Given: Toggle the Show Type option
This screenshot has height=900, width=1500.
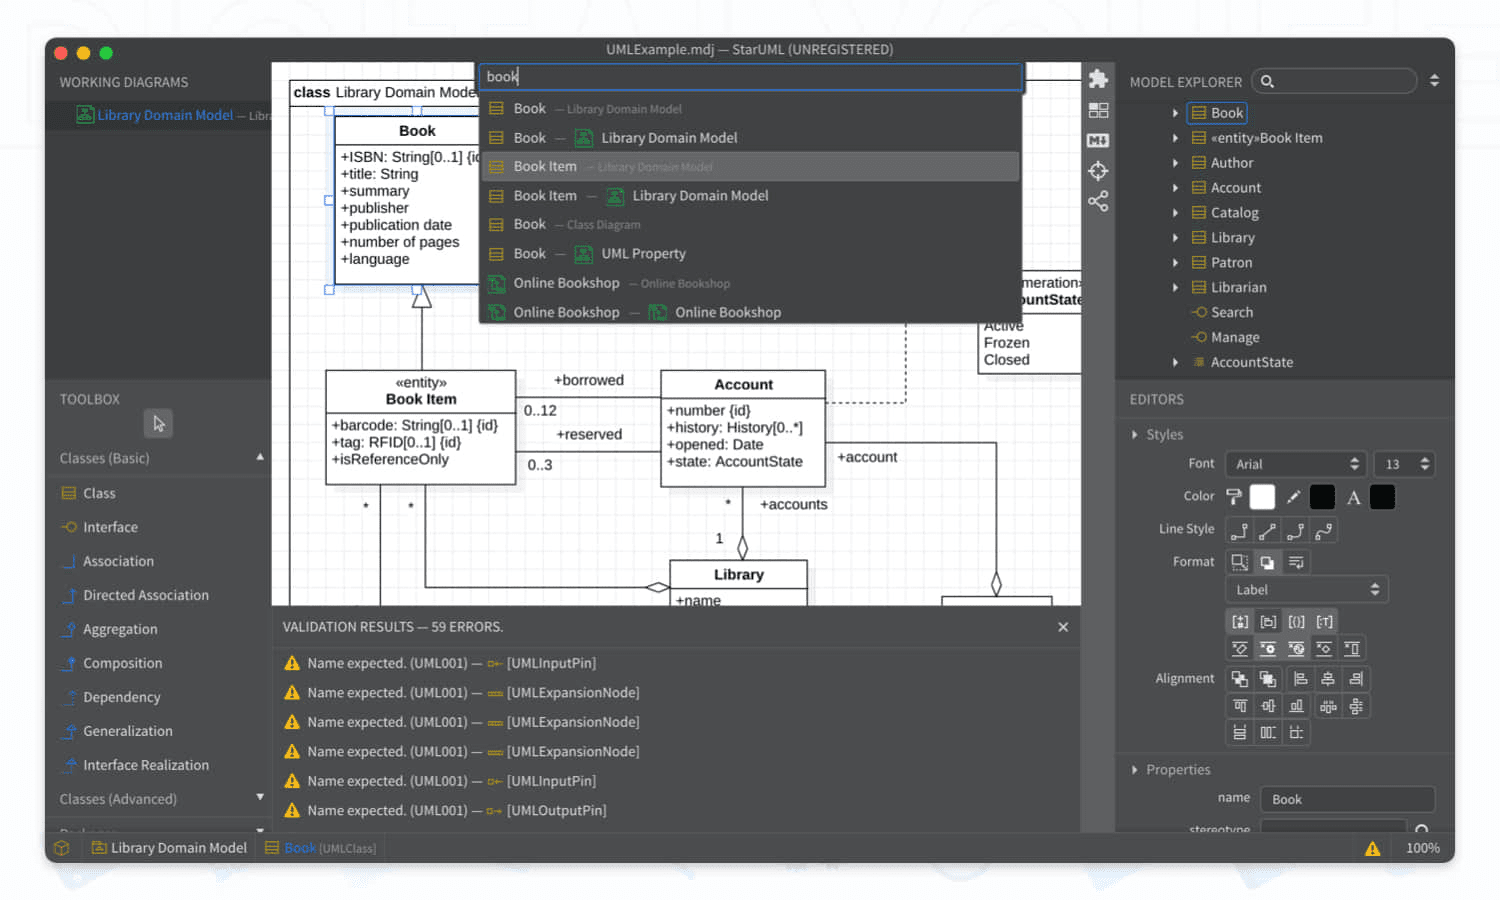Looking at the screenshot, I should pos(1324,622).
